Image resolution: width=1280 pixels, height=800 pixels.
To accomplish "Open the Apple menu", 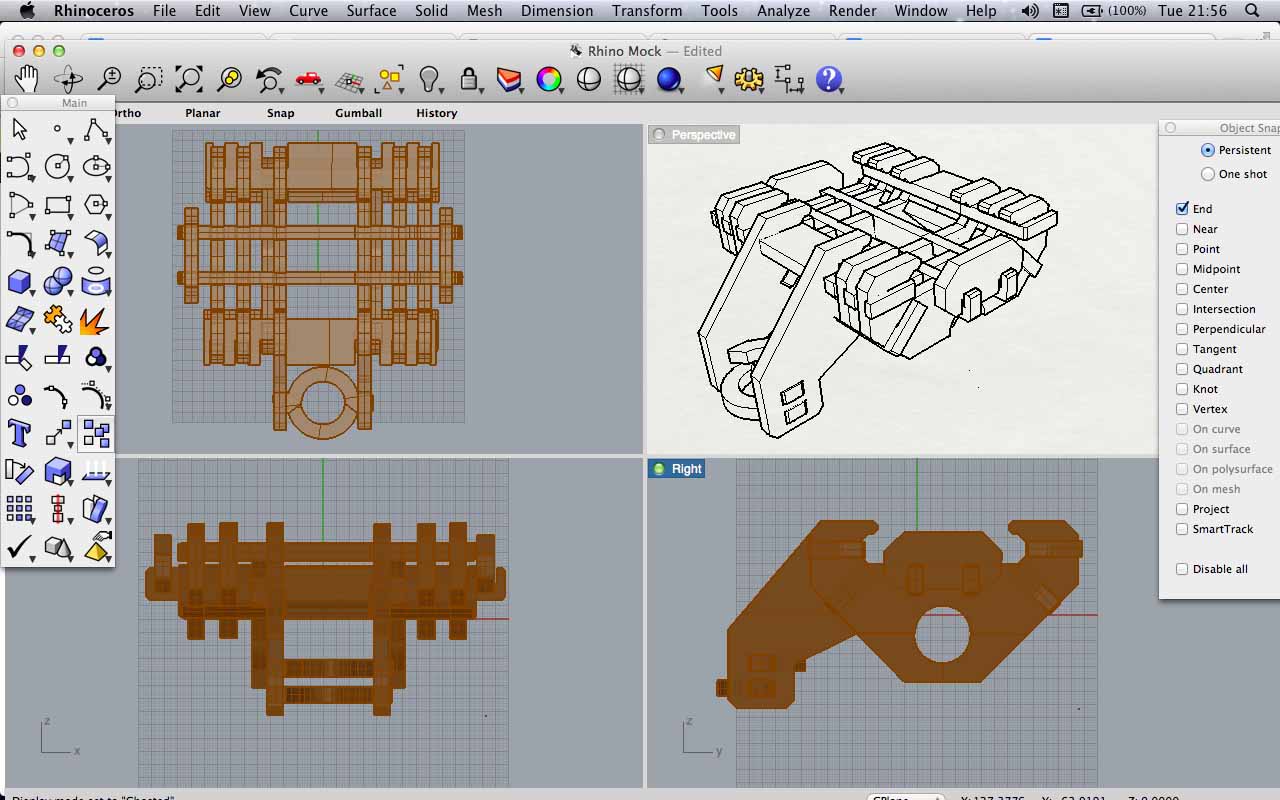I will point(27,11).
